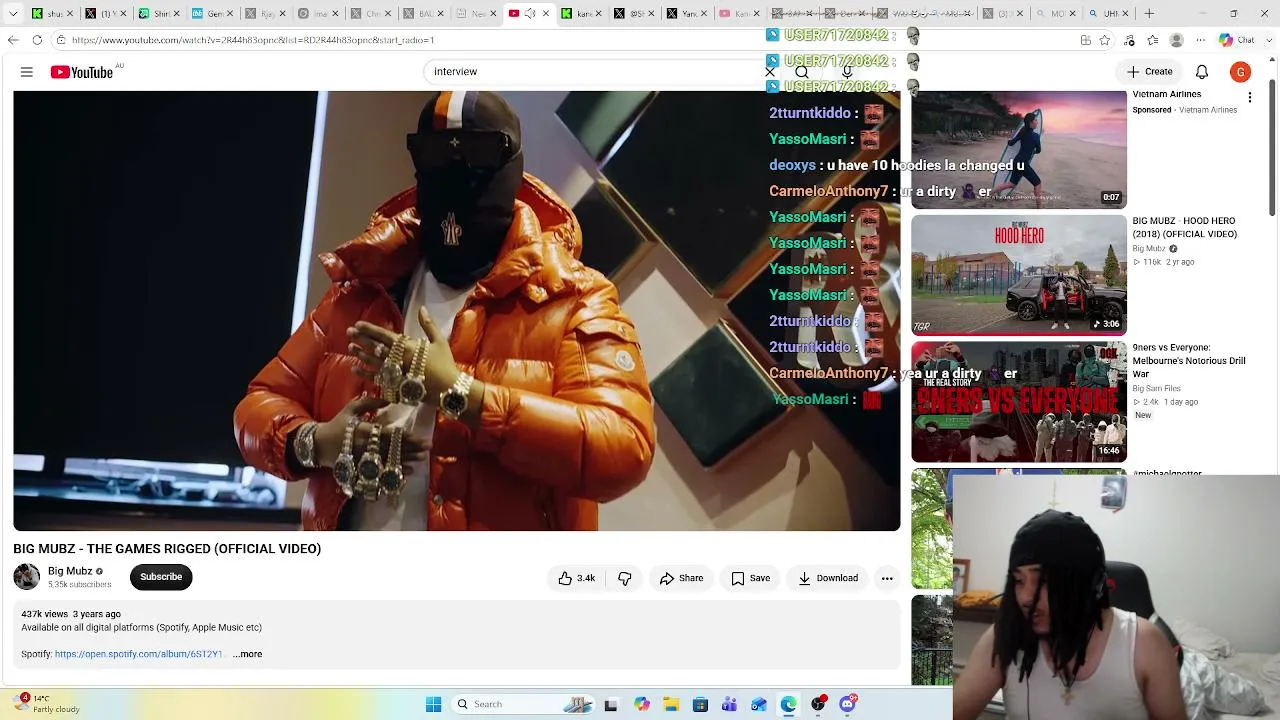Open the Copilot Chat button in Edge
This screenshot has height=720, width=1280.
(1236, 40)
